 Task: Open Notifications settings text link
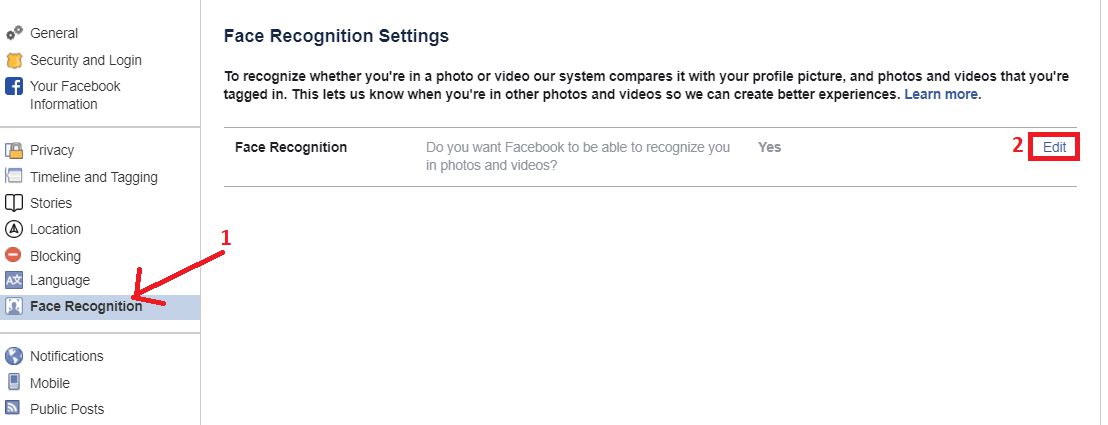point(66,356)
